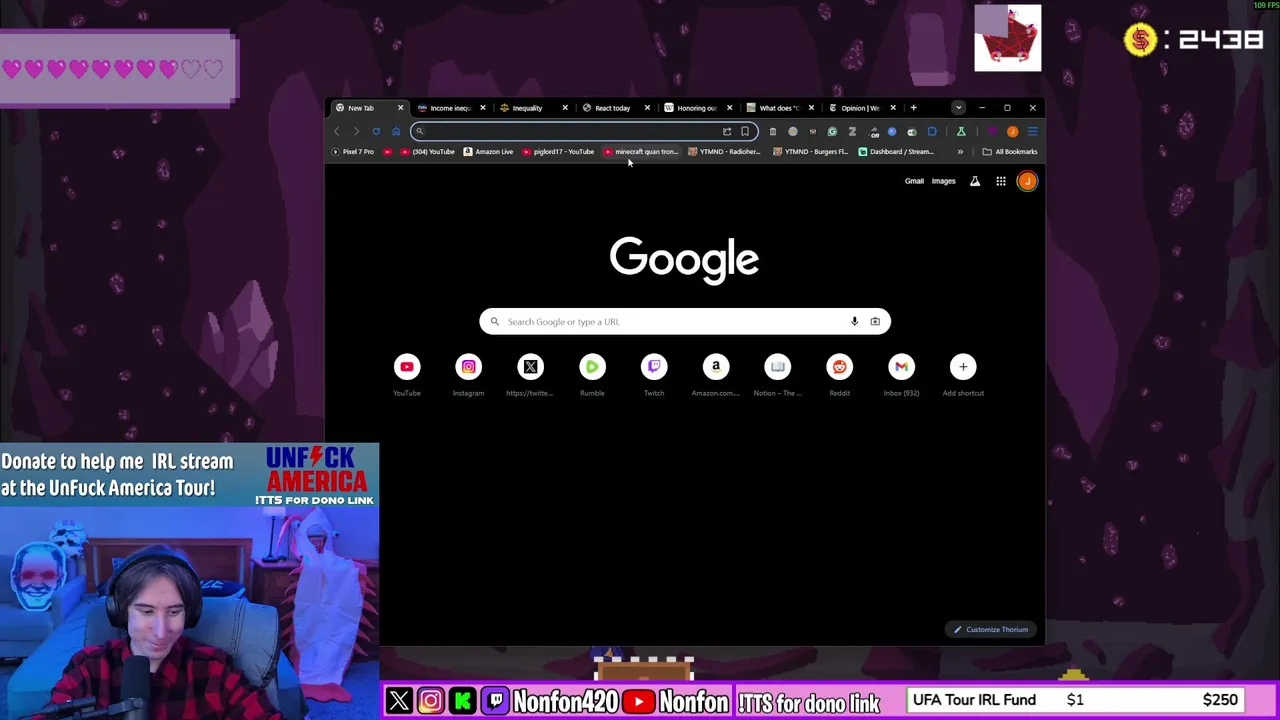Open the Dashboard Stream bookmark
Viewport: 1280px width, 720px height.
point(896,152)
